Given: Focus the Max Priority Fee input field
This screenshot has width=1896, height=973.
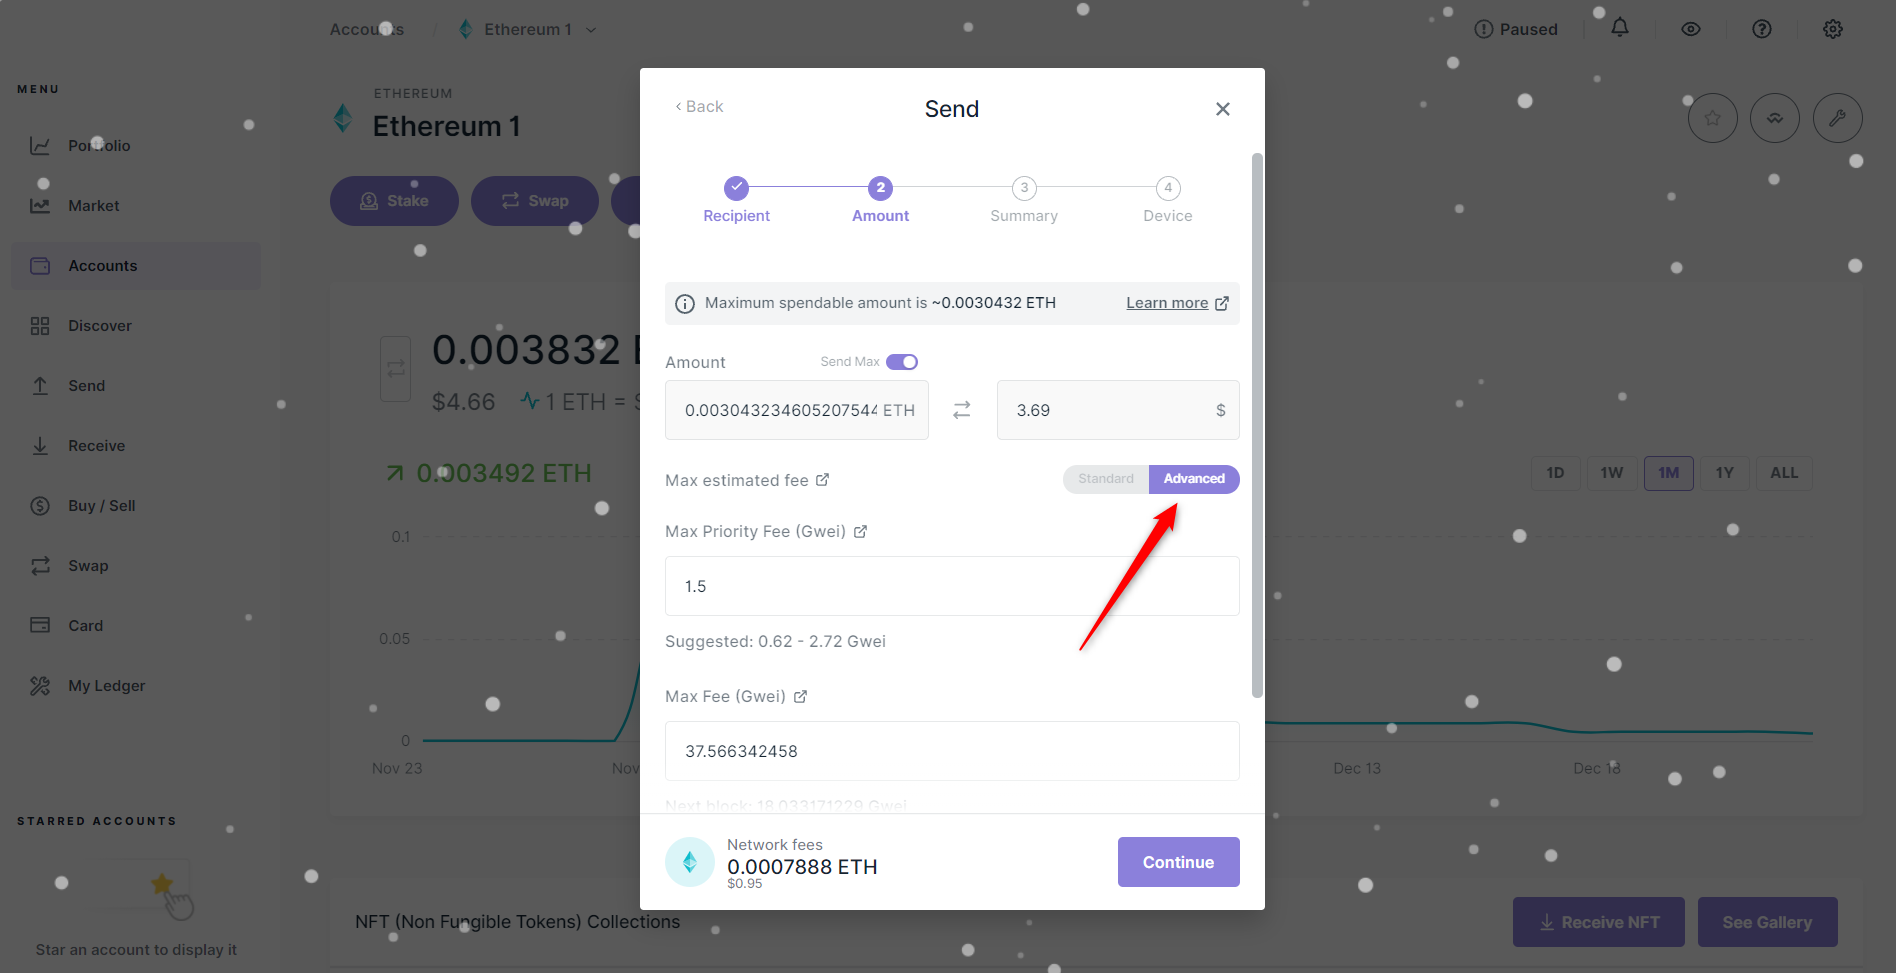Looking at the screenshot, I should point(952,586).
